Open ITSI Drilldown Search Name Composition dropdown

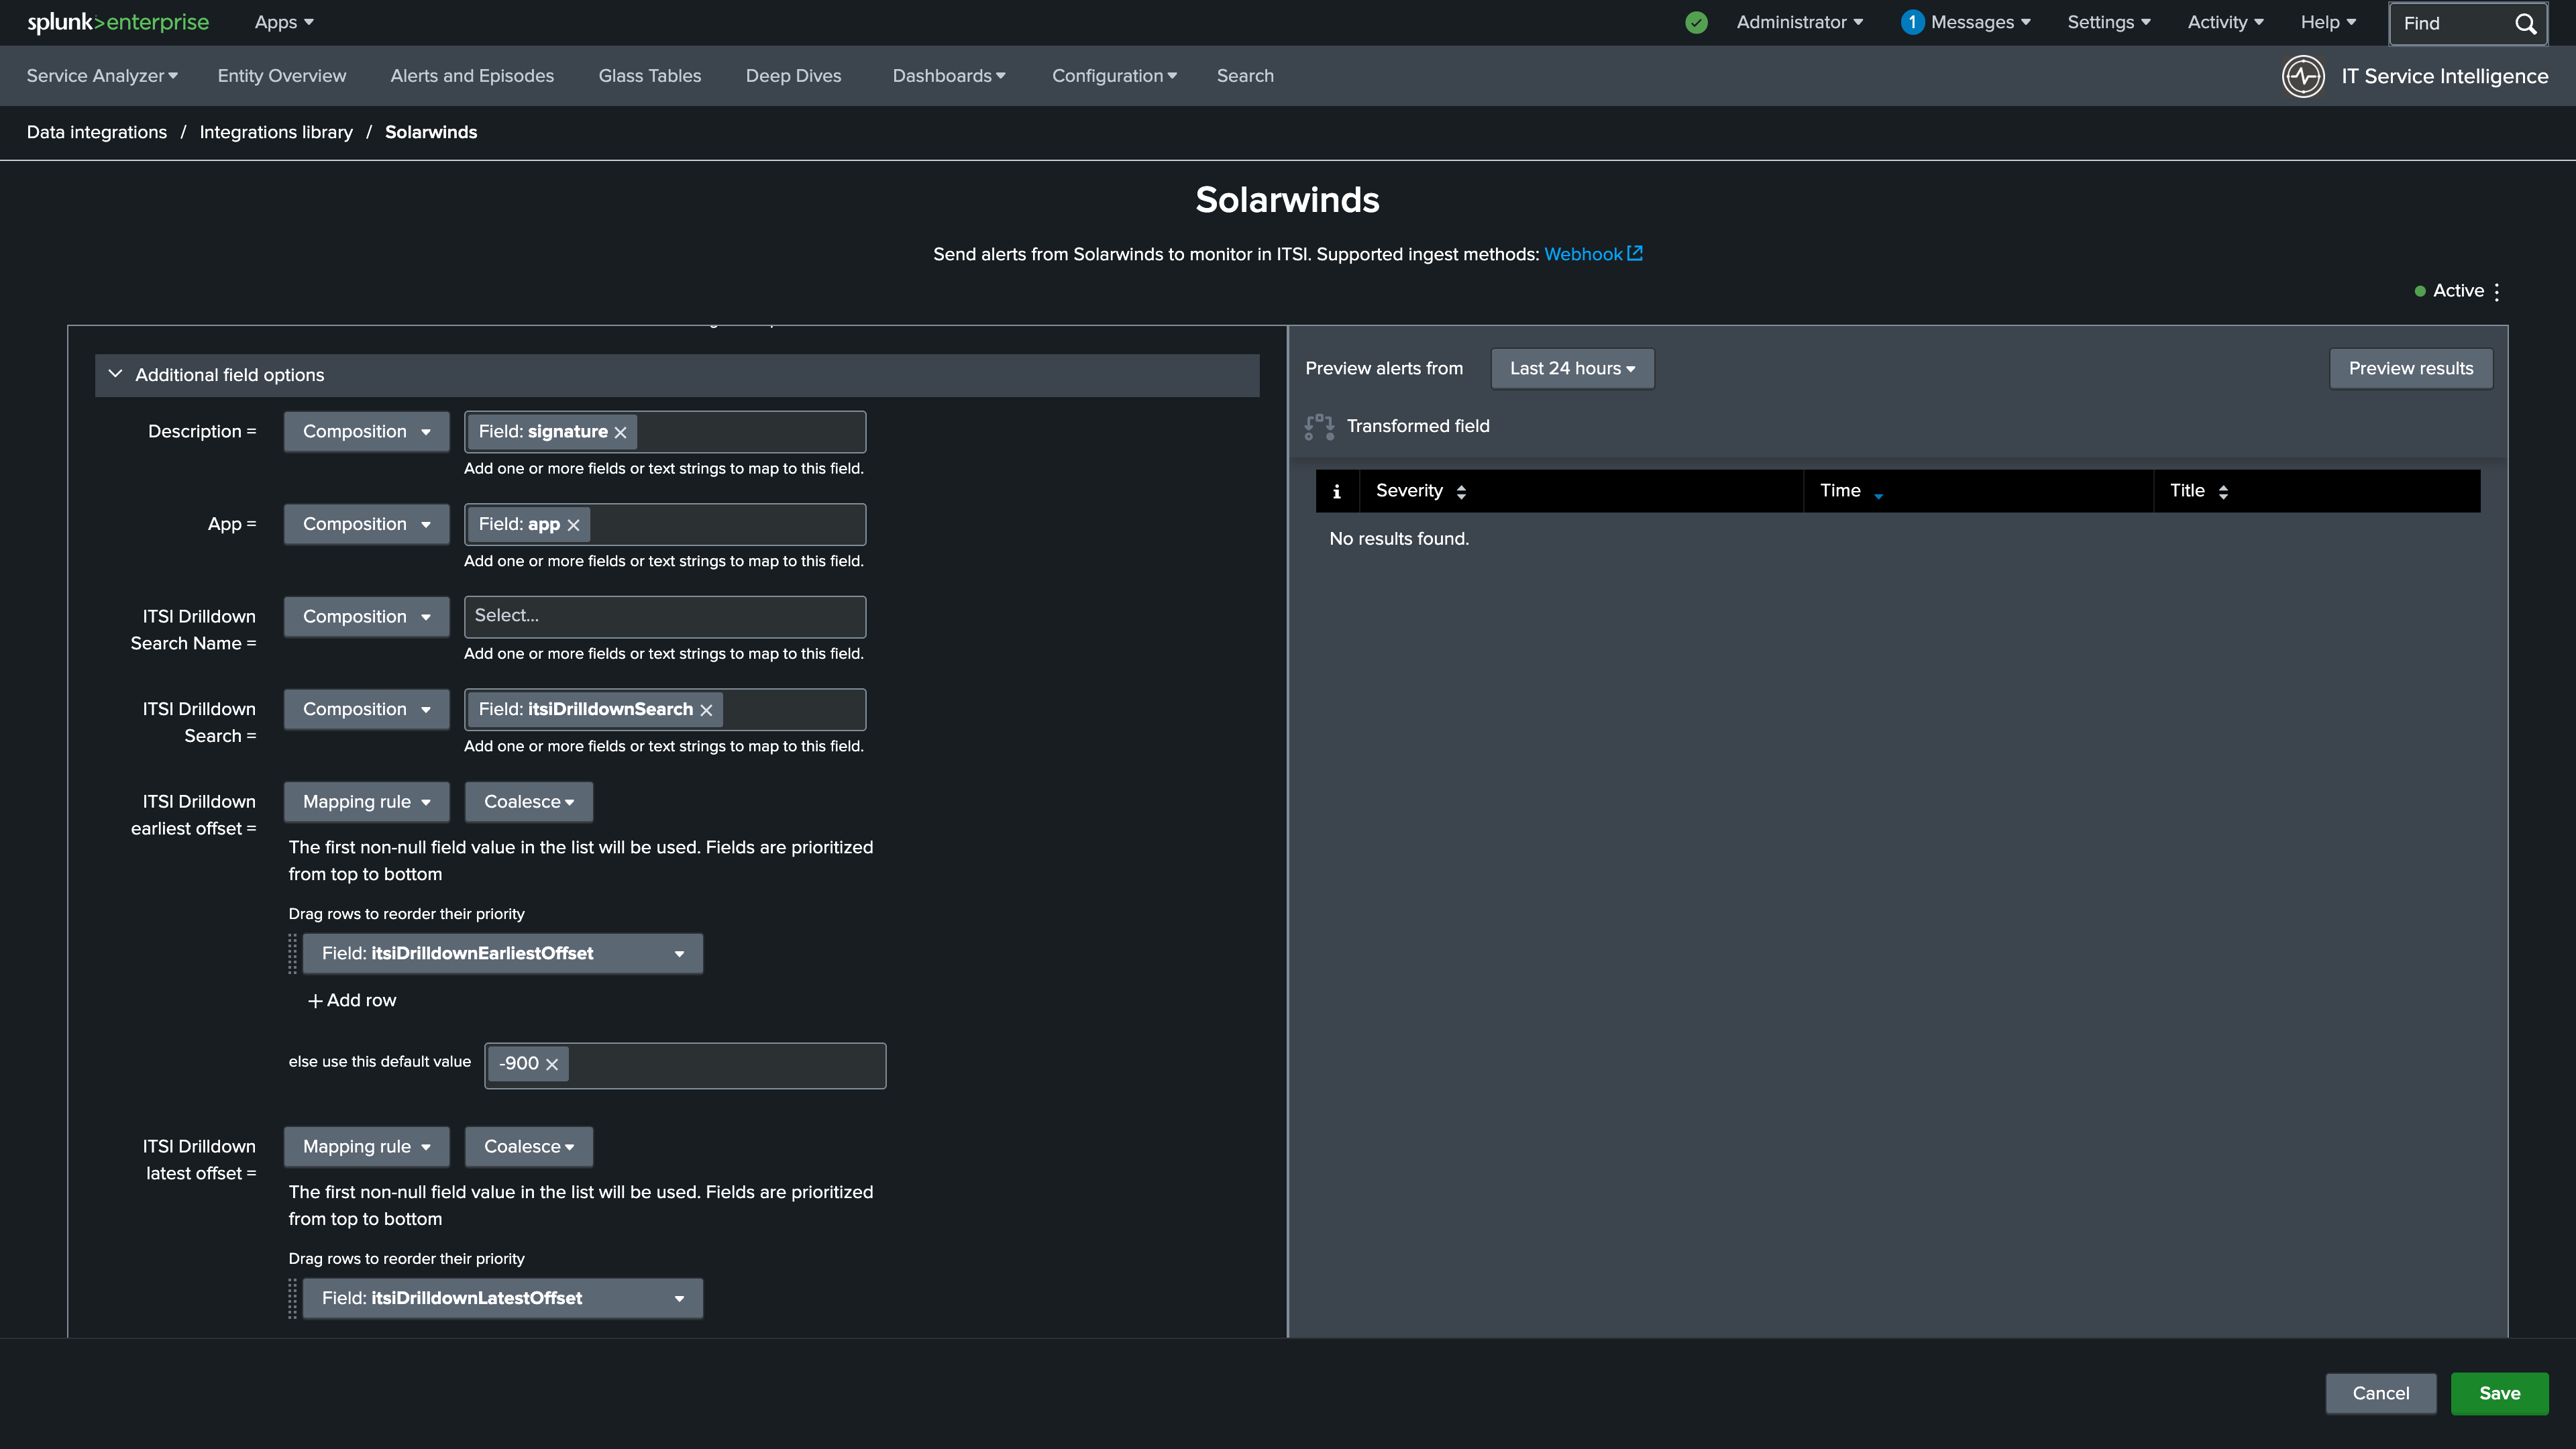click(x=366, y=617)
